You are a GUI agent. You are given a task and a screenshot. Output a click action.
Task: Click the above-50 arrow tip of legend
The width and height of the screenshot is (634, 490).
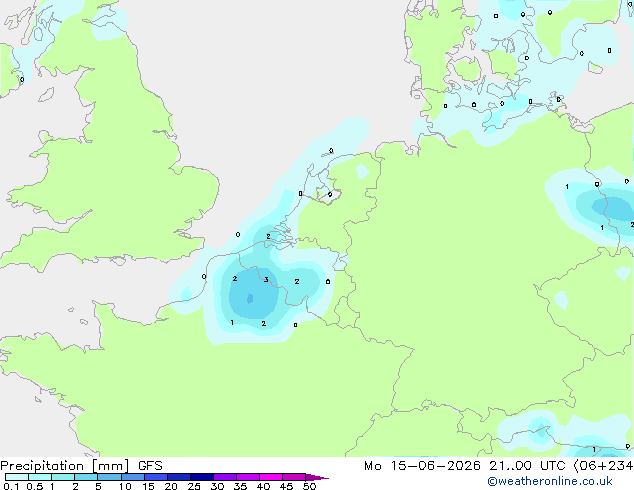click(317, 477)
